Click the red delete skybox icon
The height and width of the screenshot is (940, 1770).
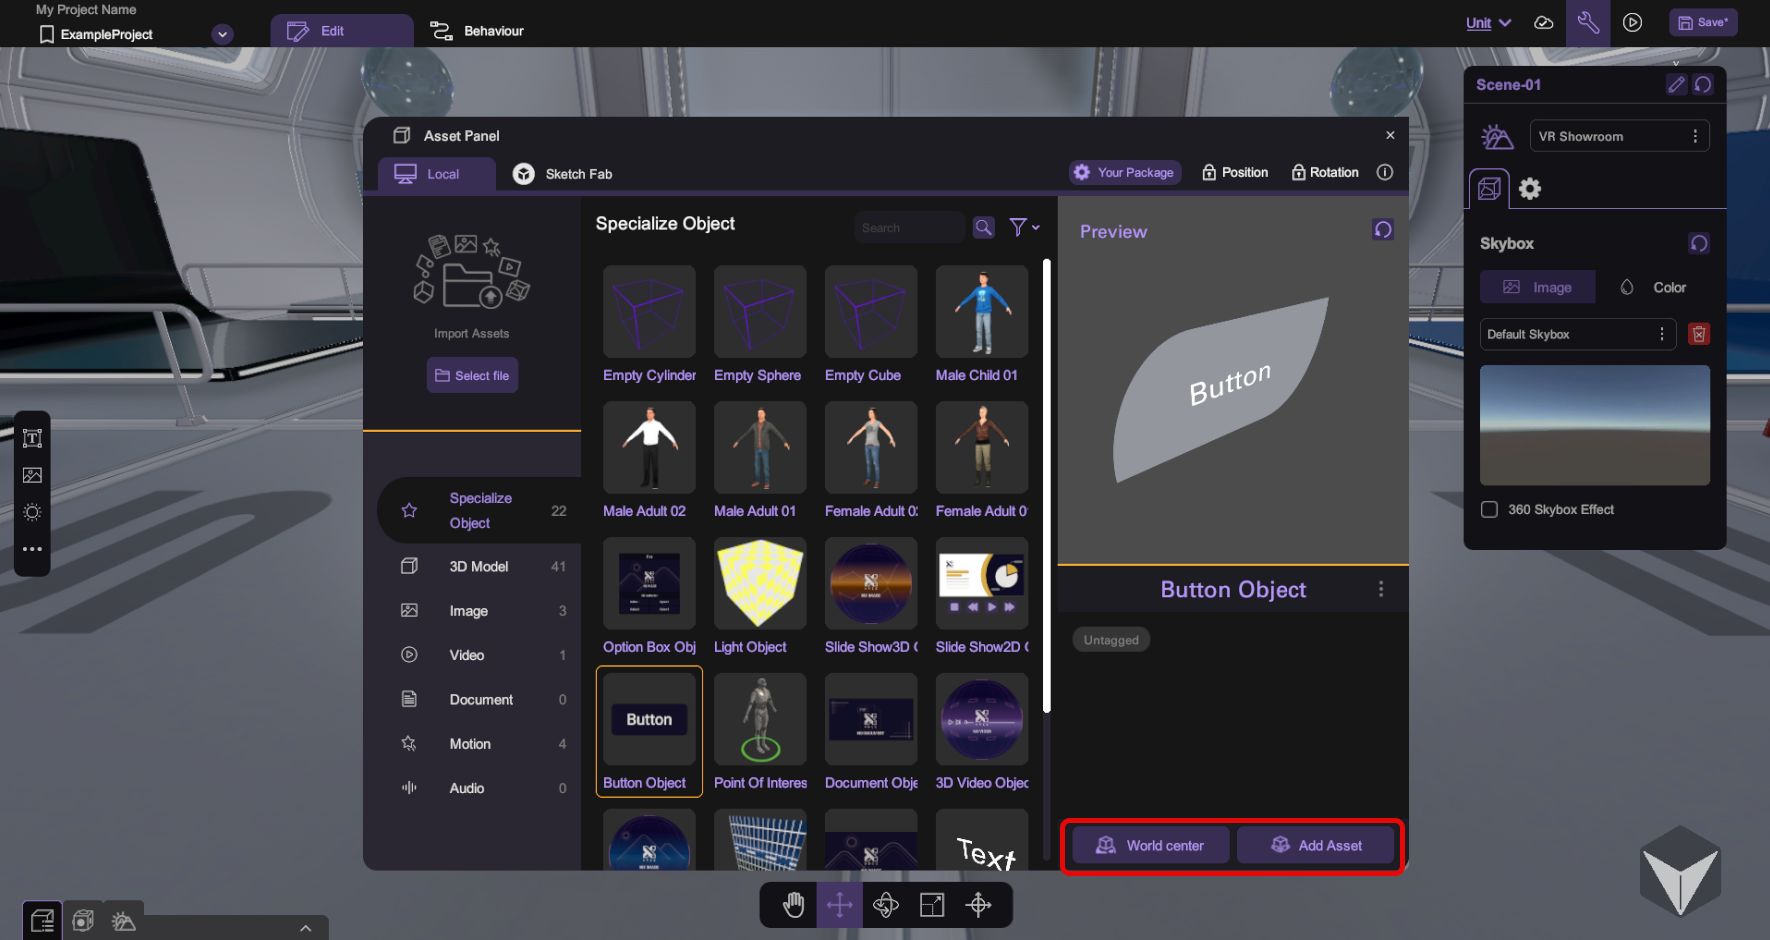coord(1698,334)
